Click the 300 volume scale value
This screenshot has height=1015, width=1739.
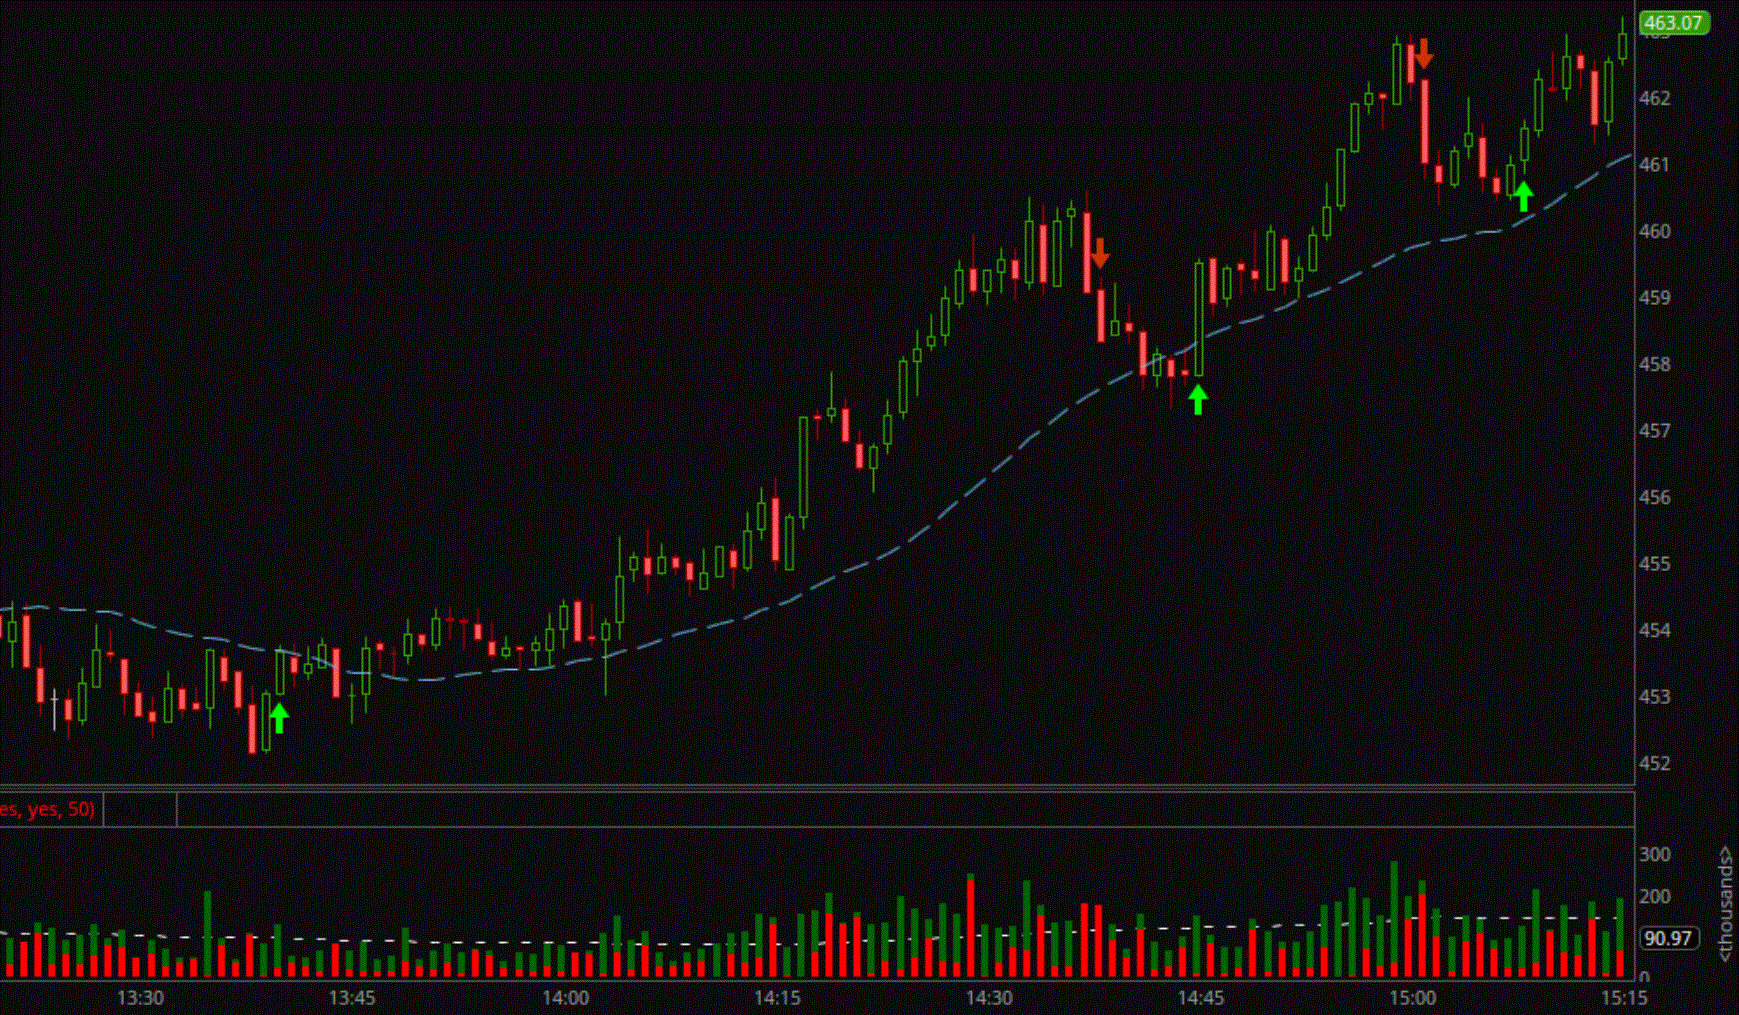tap(1657, 854)
